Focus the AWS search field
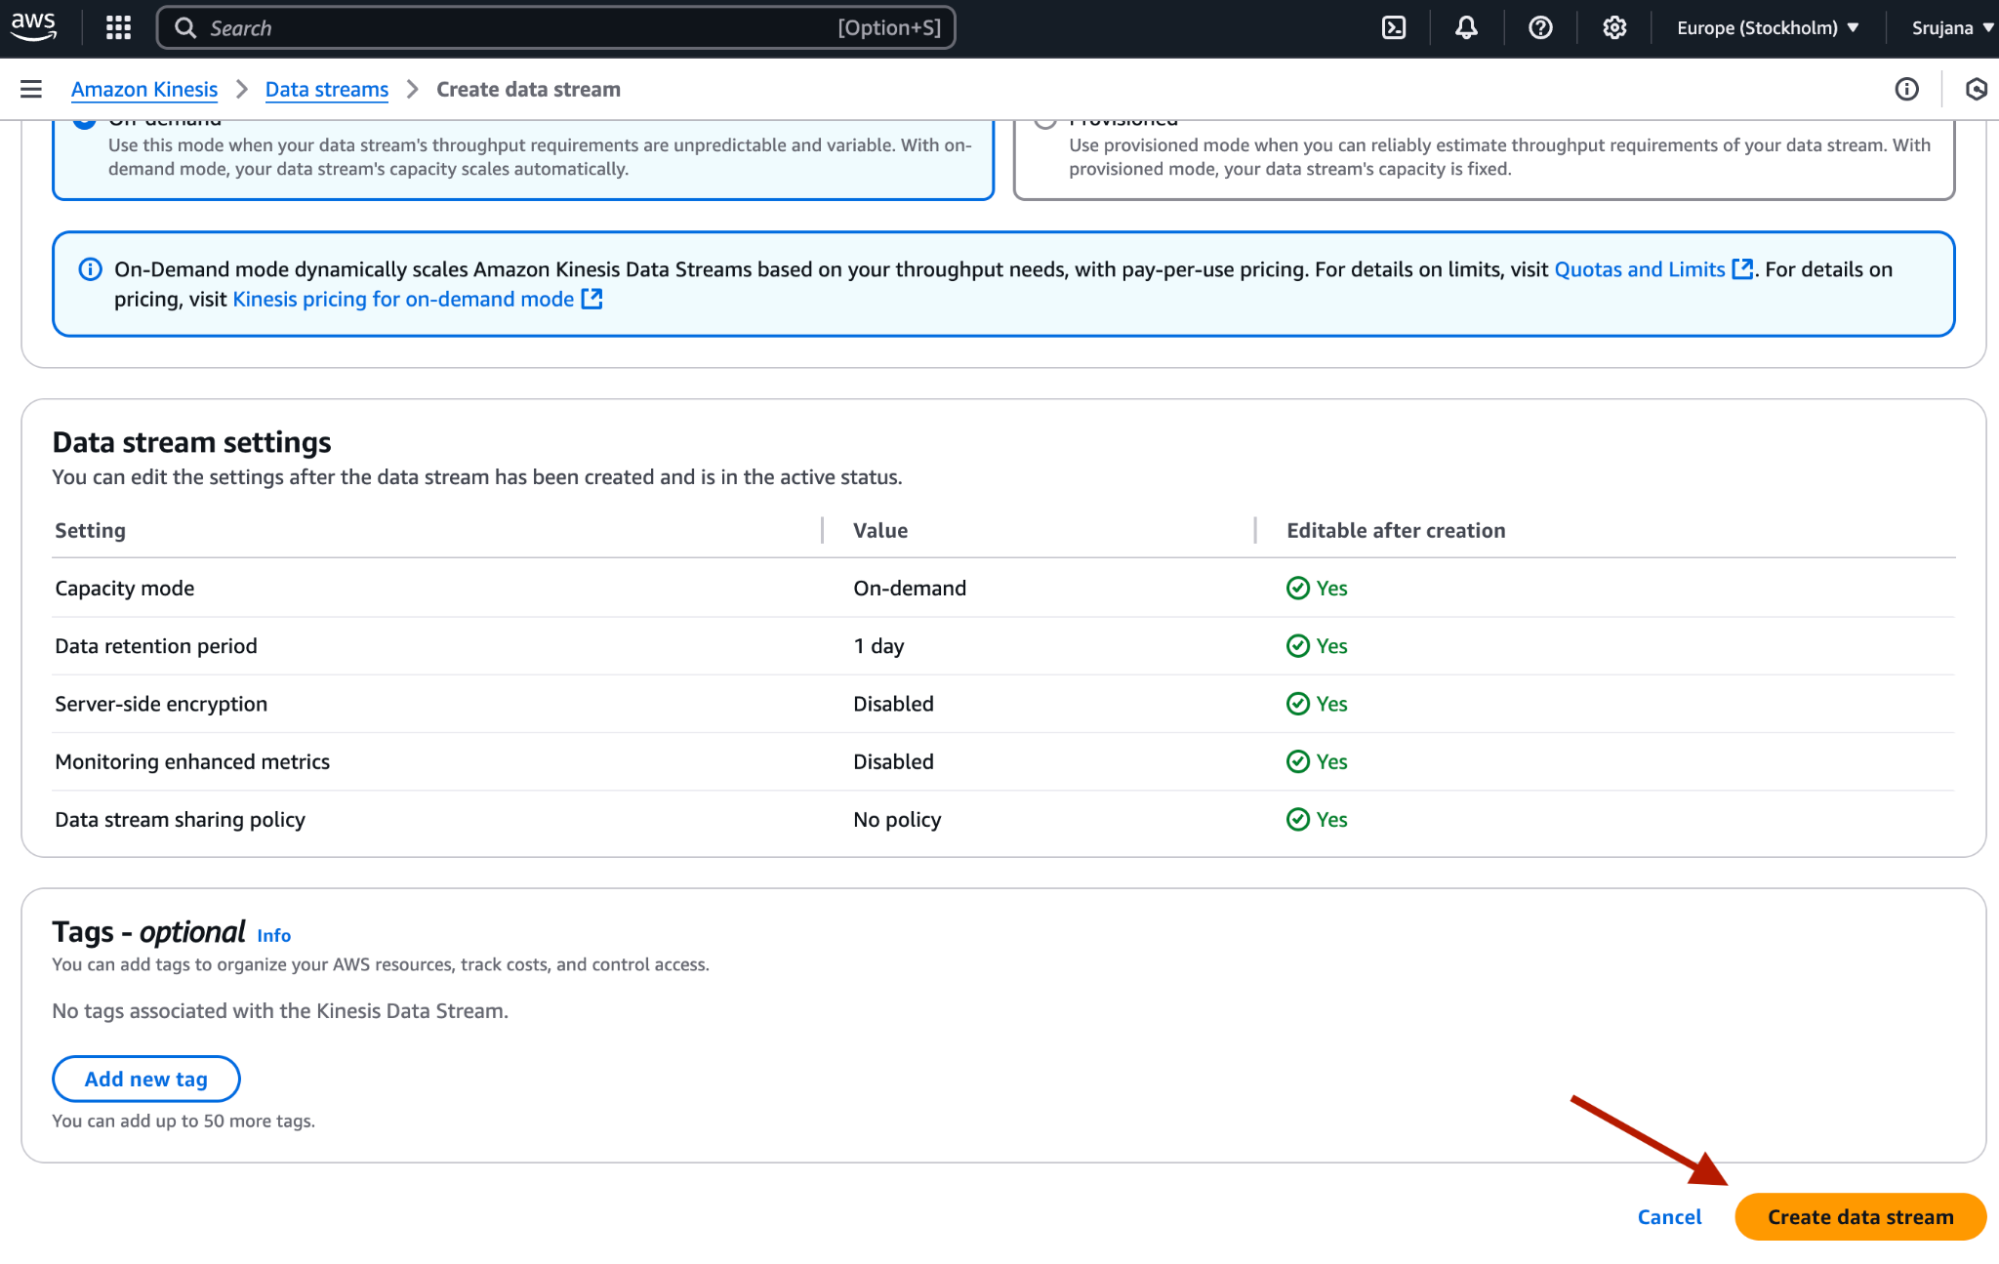1999x1264 pixels. [555, 28]
